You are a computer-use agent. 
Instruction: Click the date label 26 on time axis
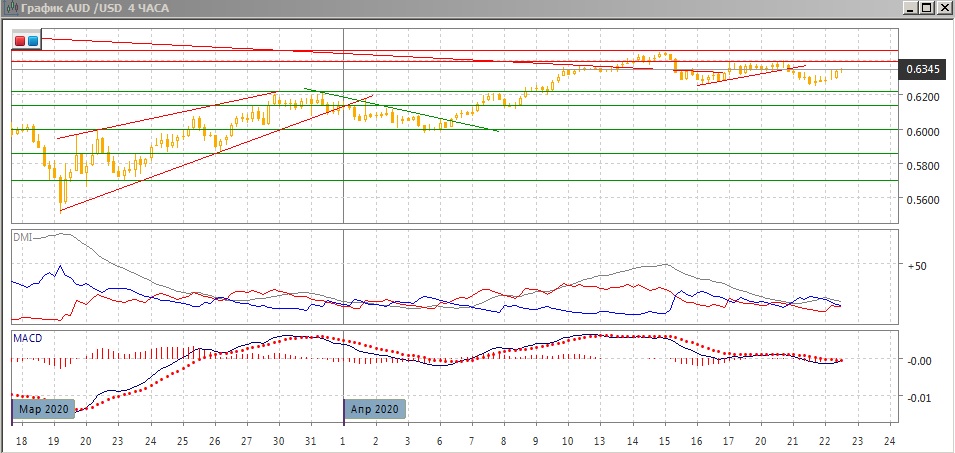tap(214, 441)
